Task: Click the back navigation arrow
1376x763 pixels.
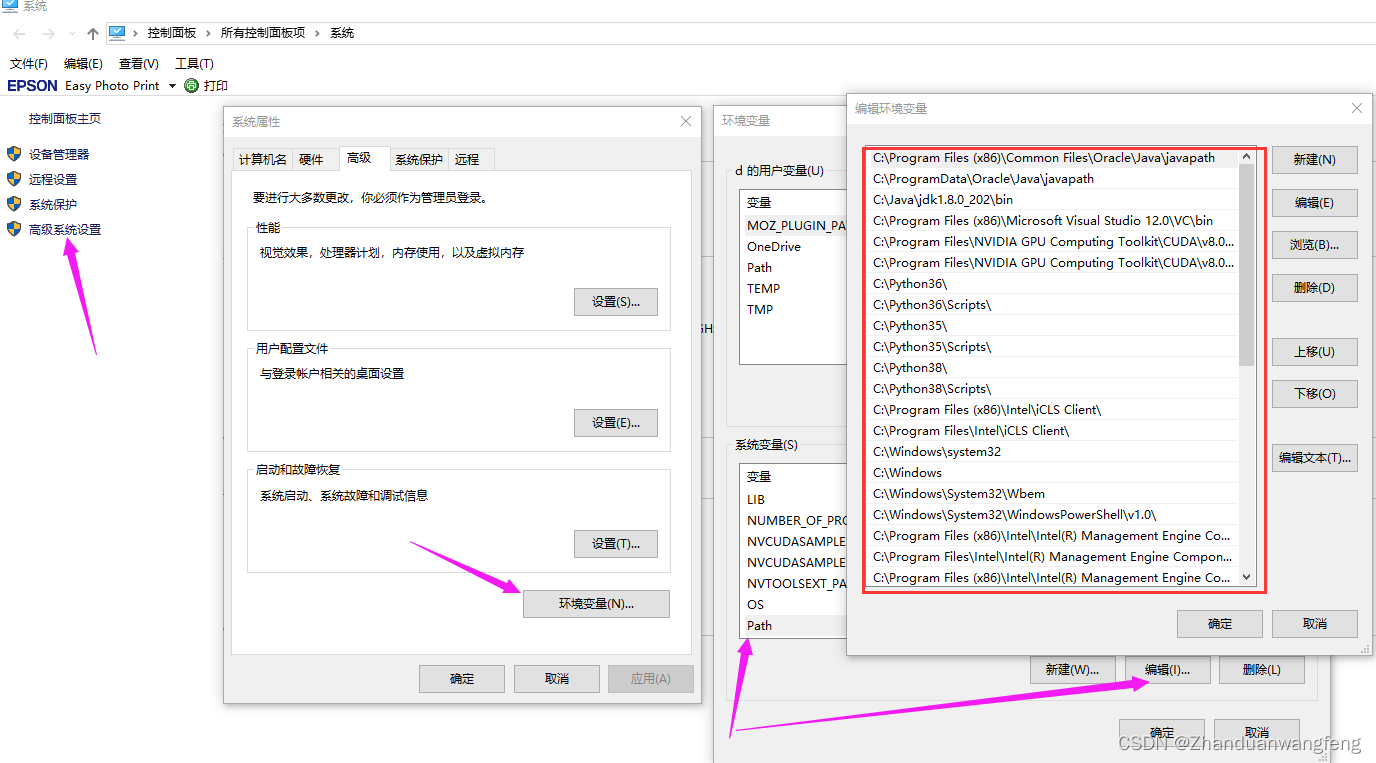Action: tap(19, 33)
